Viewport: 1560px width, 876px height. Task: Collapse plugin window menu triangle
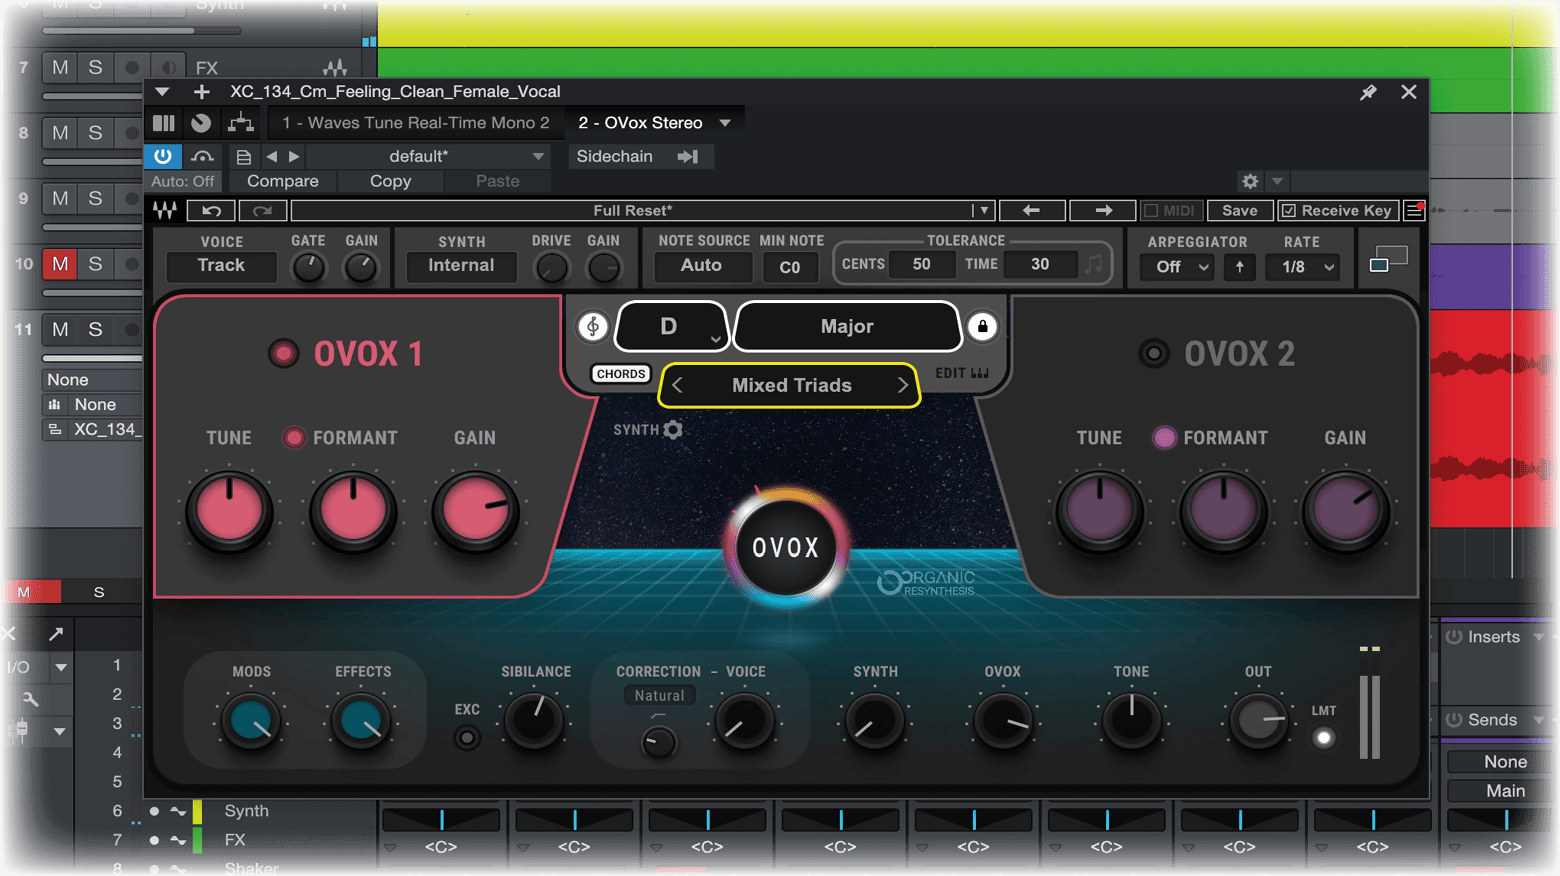coord(162,92)
